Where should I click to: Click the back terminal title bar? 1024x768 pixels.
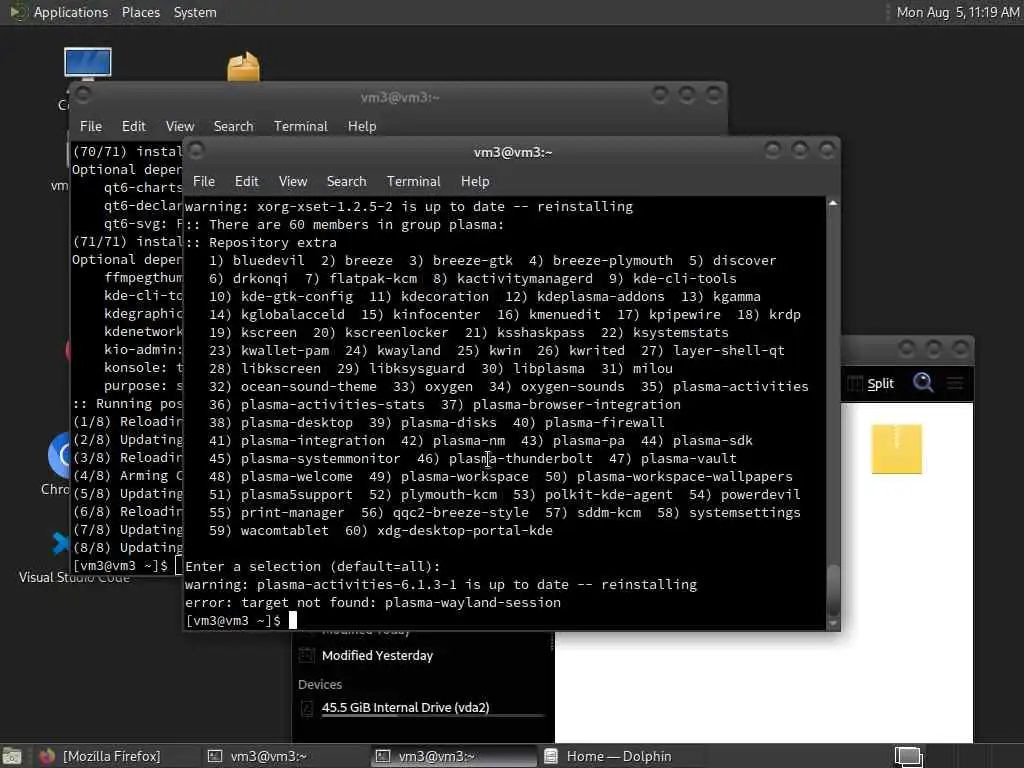pyautogui.click(x=398, y=97)
